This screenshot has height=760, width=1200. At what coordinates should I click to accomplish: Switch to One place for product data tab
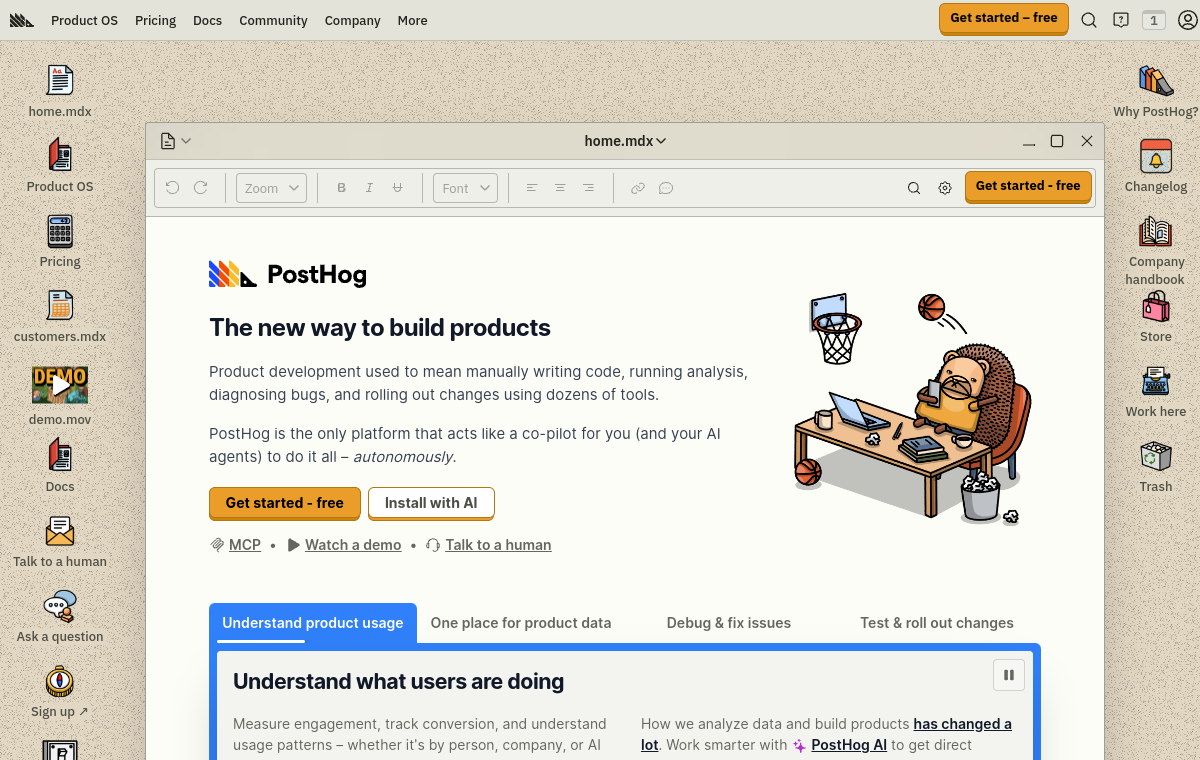coord(521,623)
